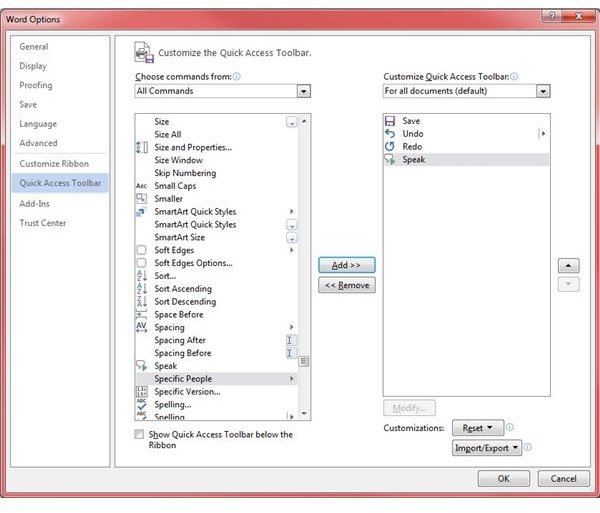Expand the Soft Edges submenu arrow
600x513 pixels.
coord(292,250)
